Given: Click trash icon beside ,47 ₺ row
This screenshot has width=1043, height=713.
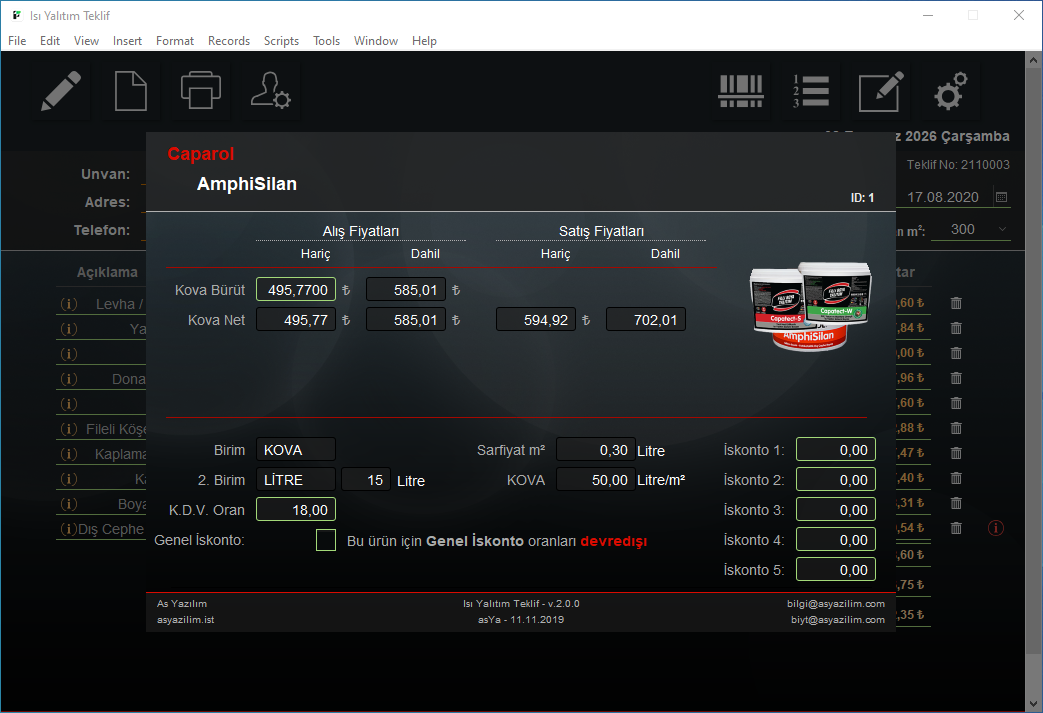Looking at the screenshot, I should click(956, 453).
